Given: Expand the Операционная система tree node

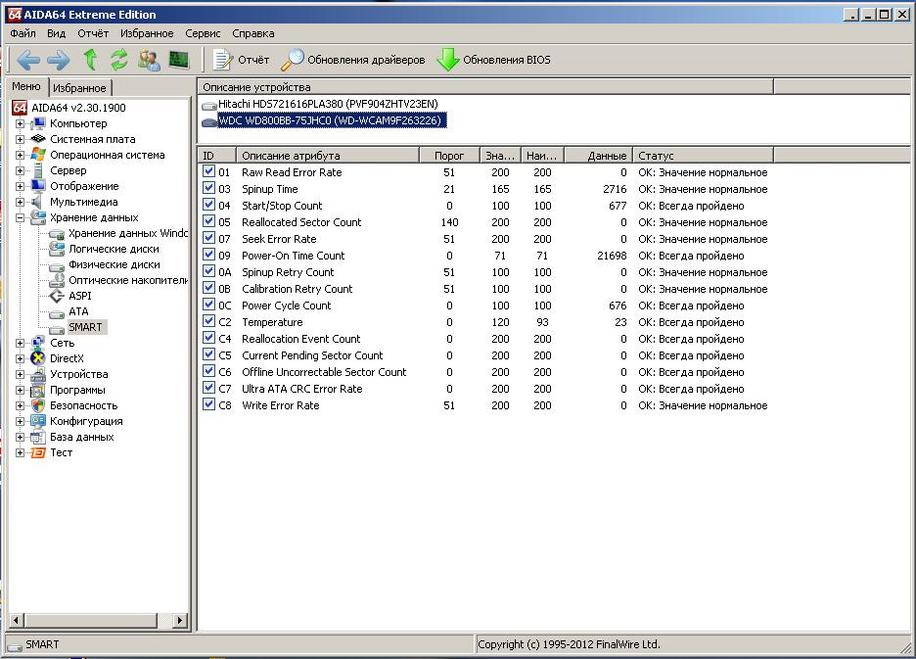Looking at the screenshot, I should [20, 155].
